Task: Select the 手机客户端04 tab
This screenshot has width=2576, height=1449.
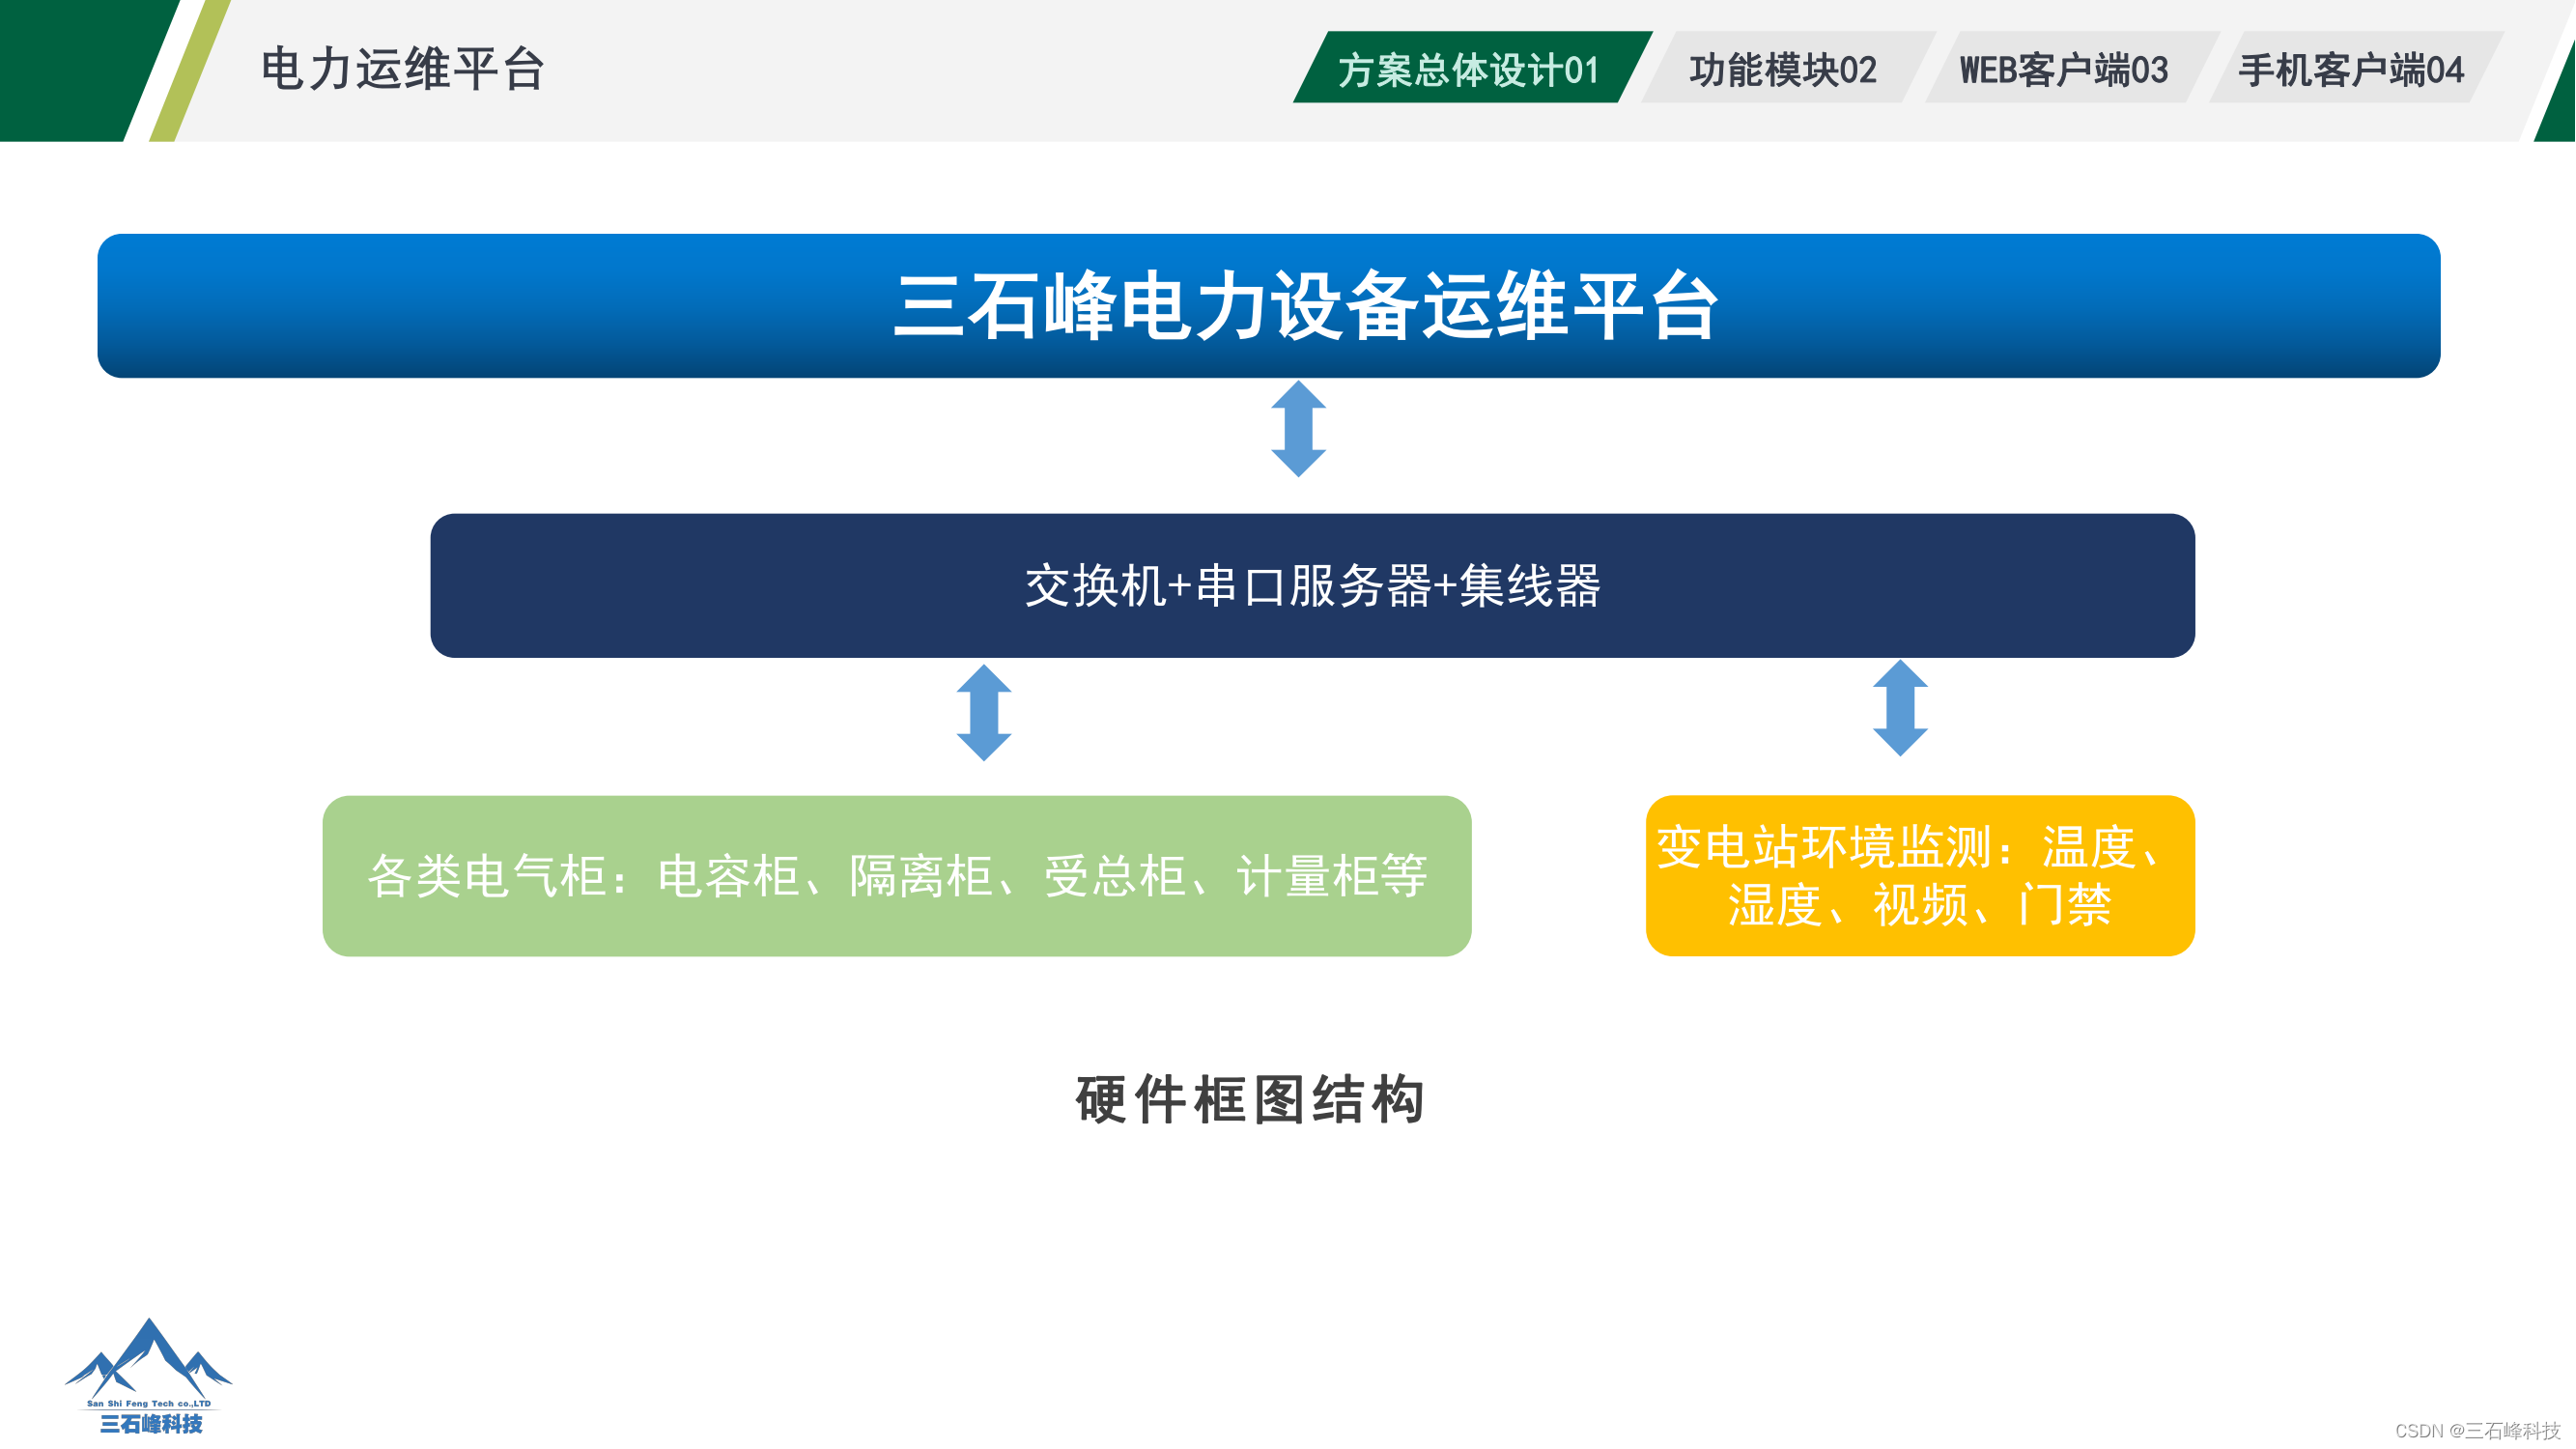Action: (2351, 69)
